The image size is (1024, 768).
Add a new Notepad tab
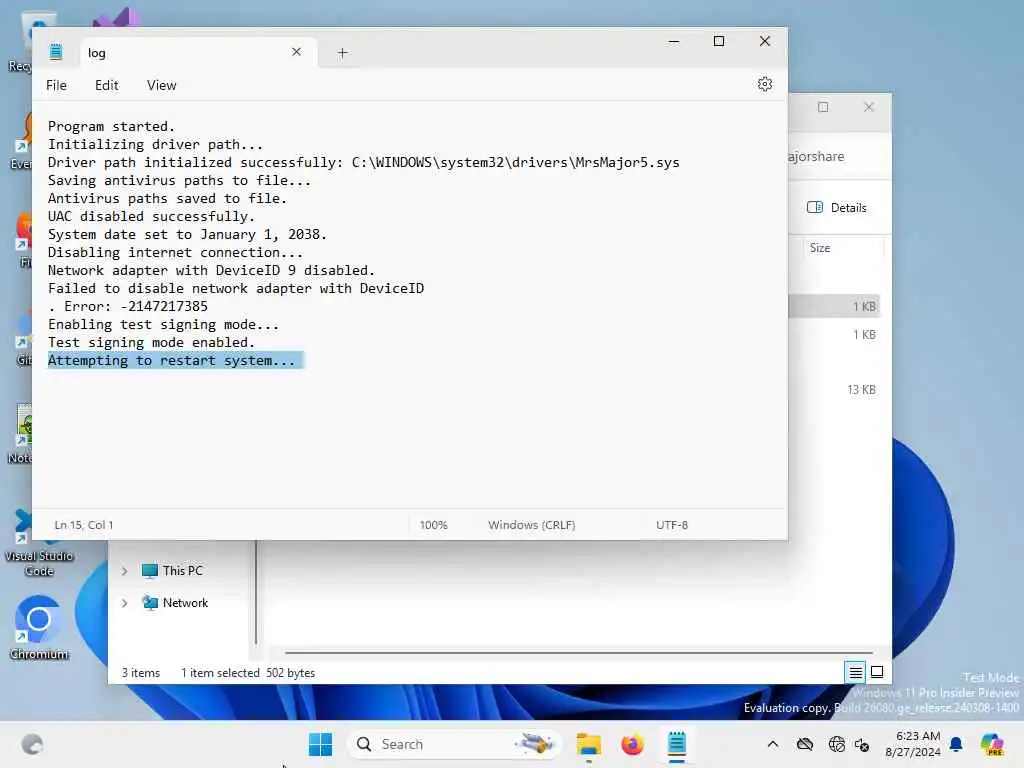click(342, 53)
